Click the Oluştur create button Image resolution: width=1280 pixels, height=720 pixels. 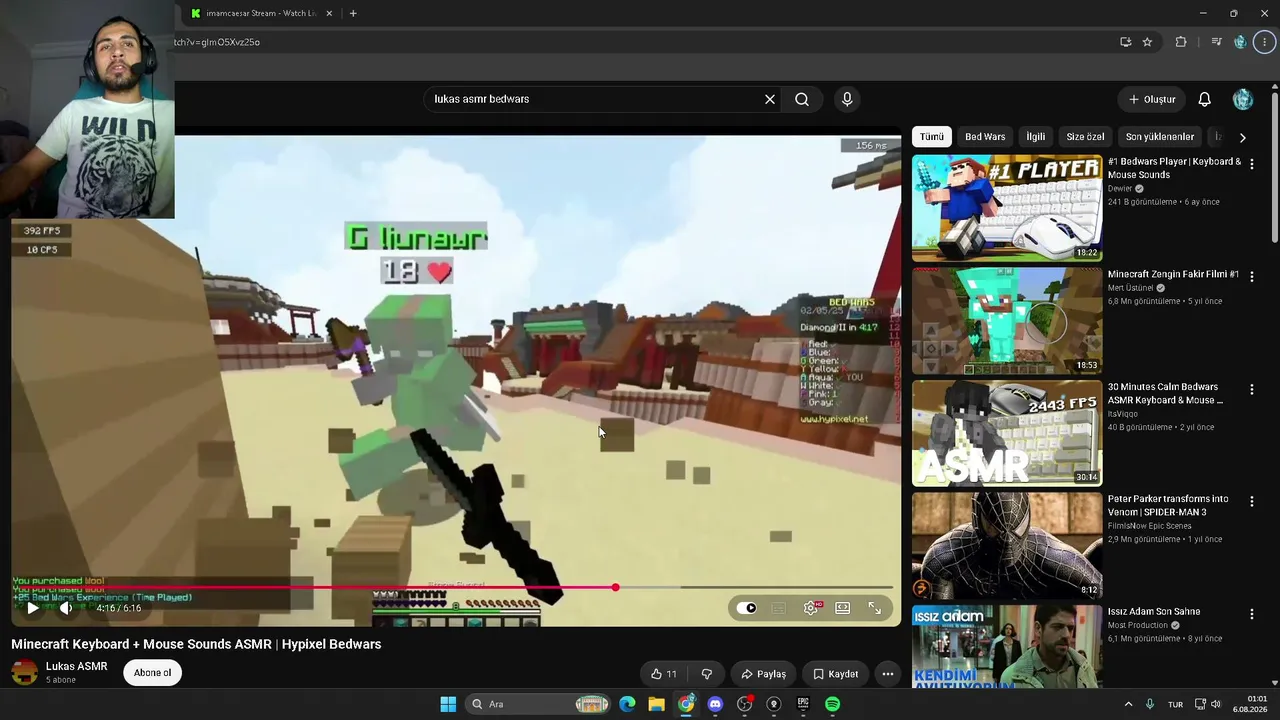pos(1152,99)
